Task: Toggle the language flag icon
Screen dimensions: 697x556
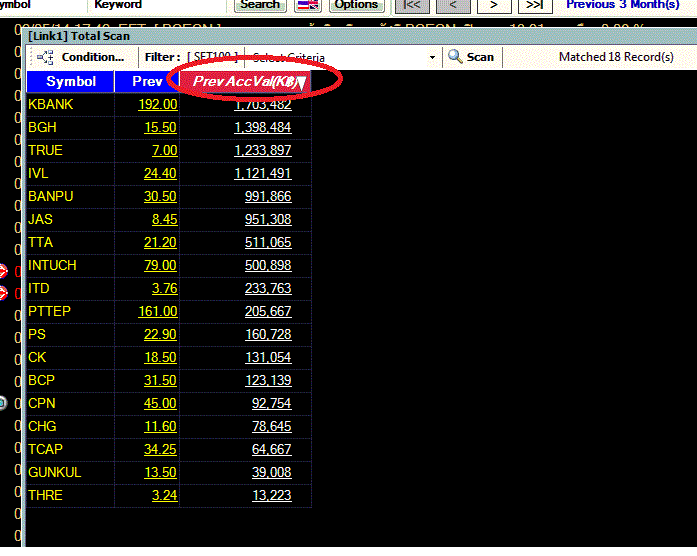Action: point(308,5)
